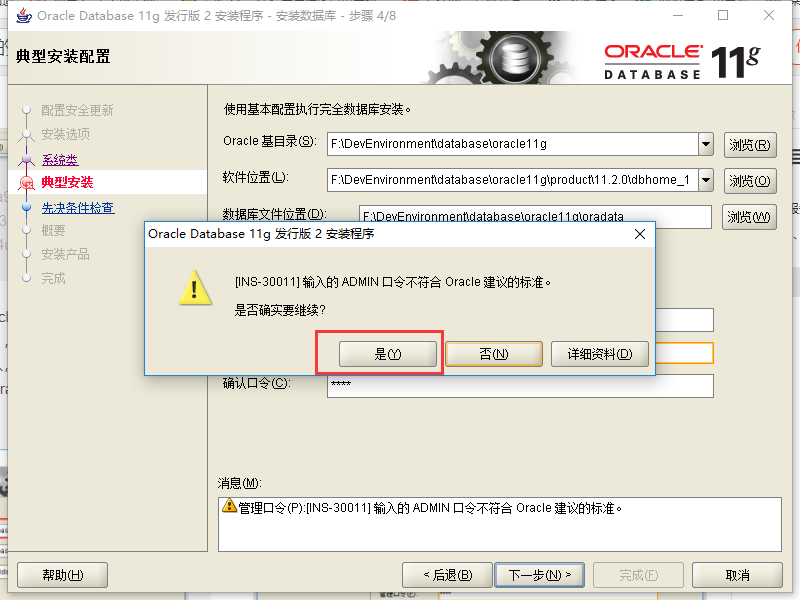The height and width of the screenshot is (600, 800).
Task: Expand the 软件位置 dropdown arrow
Action: [706, 180]
